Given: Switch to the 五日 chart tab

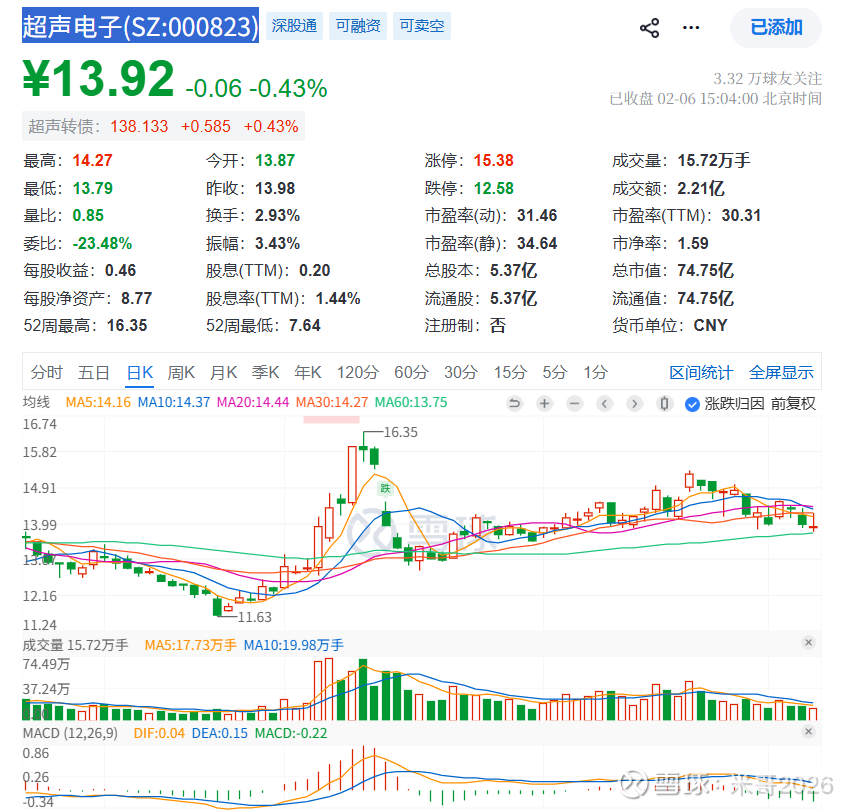Looking at the screenshot, I should click(94, 373).
